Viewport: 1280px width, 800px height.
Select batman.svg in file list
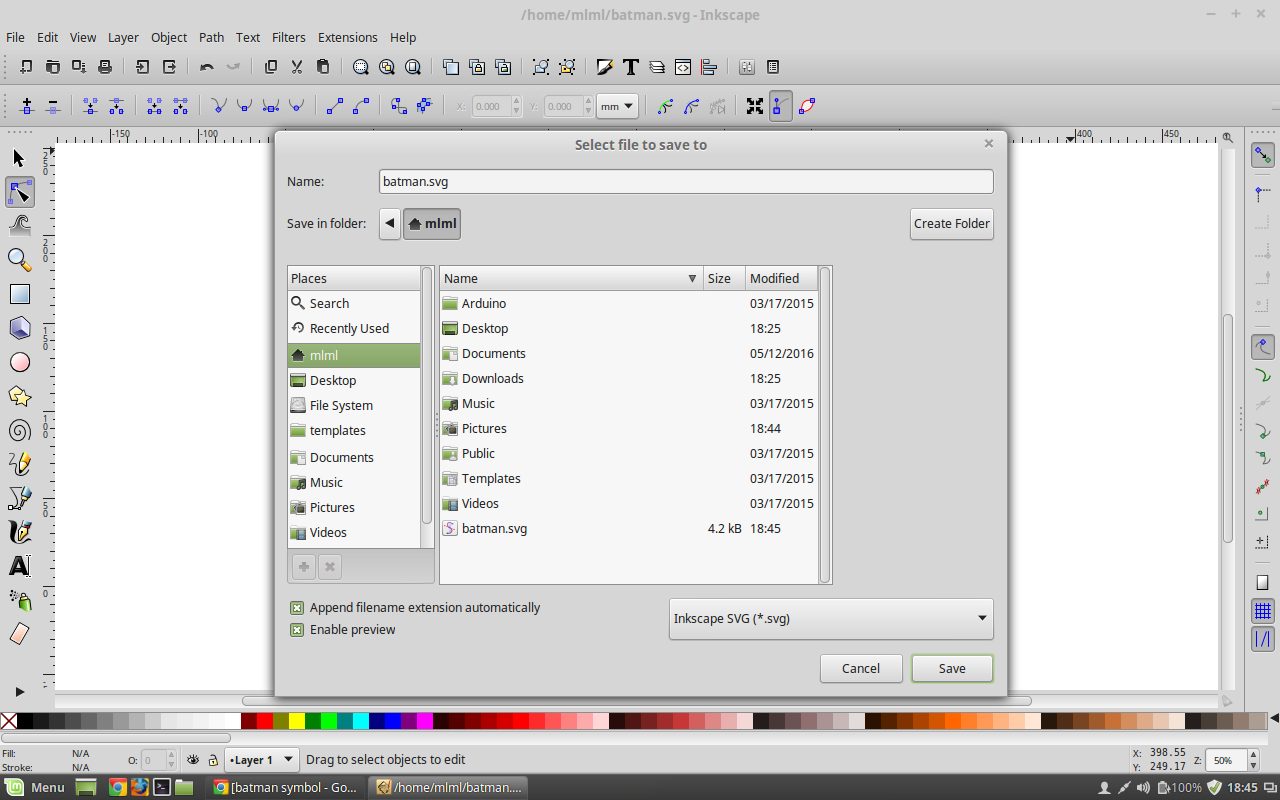click(x=628, y=528)
